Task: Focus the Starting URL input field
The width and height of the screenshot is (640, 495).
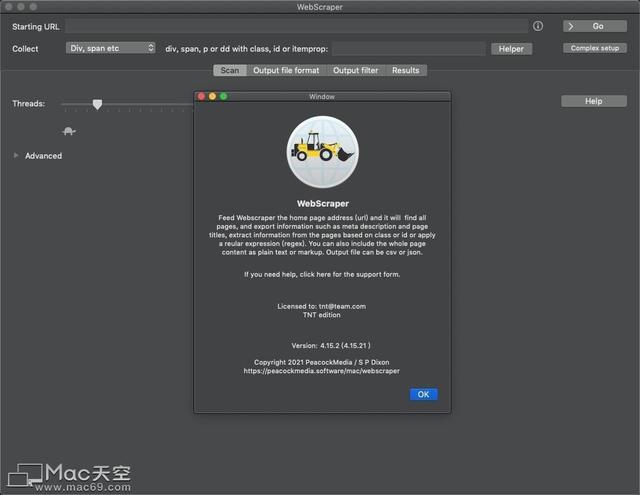Action: click(297, 26)
